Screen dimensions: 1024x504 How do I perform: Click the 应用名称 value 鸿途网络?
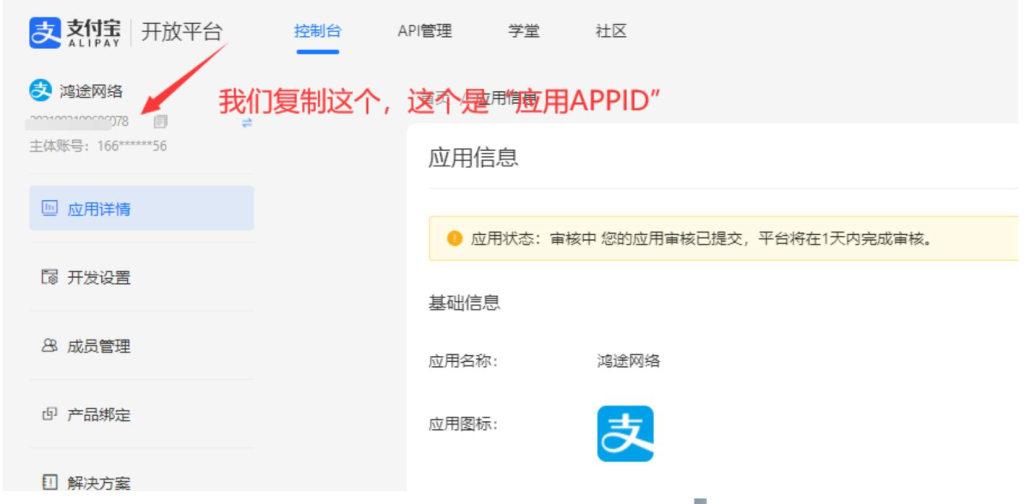[628, 361]
